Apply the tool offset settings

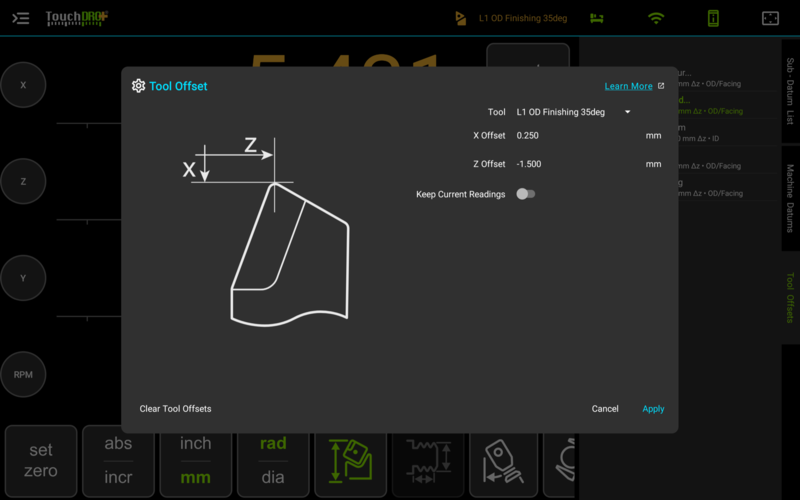(653, 409)
